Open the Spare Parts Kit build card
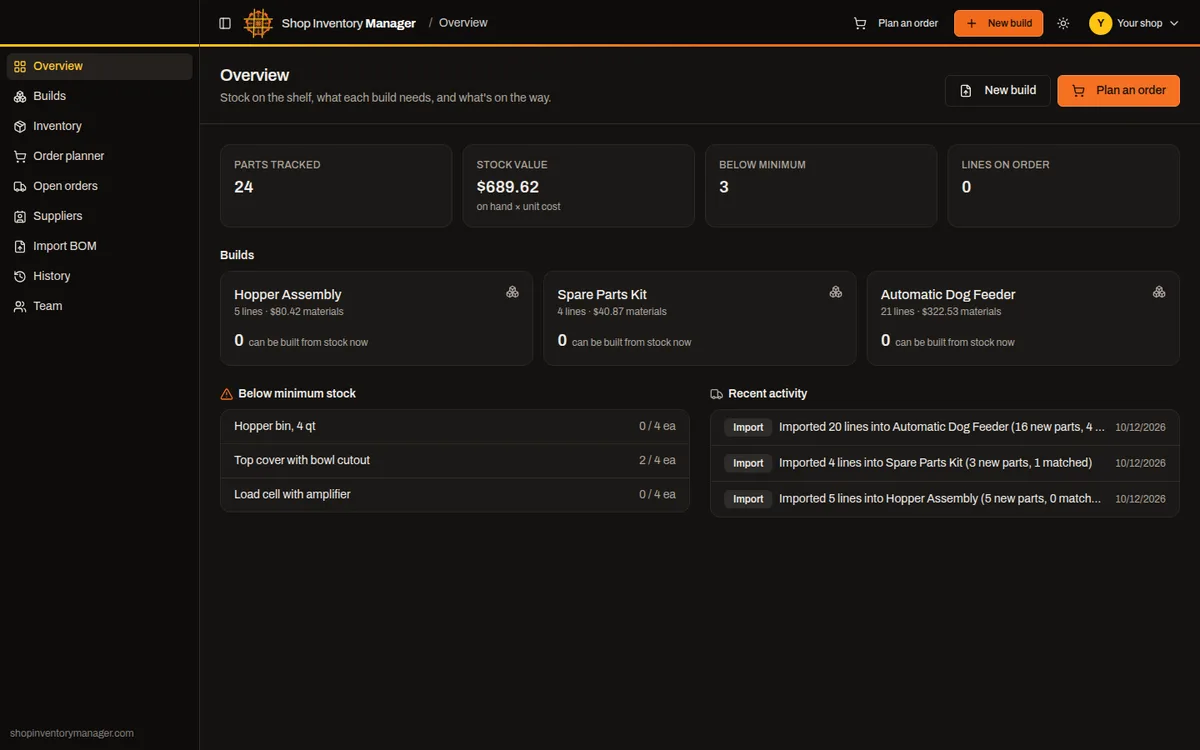1200x750 pixels. [x=700, y=318]
